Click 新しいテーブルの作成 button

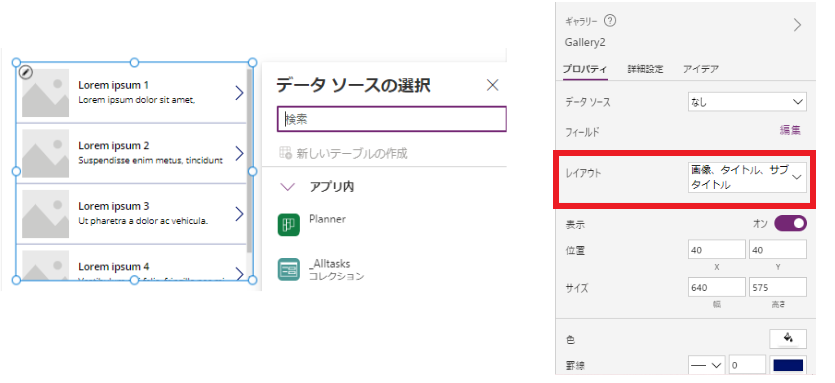pos(343,153)
